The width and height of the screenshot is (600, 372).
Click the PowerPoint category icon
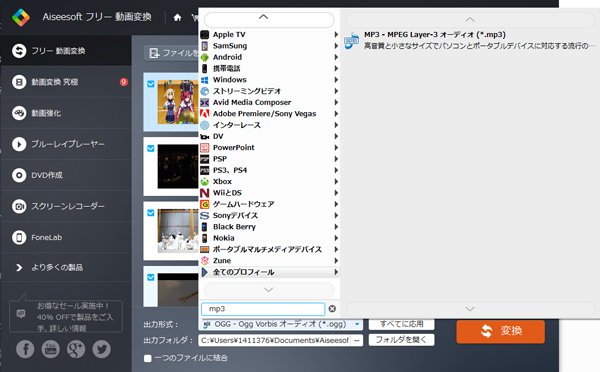click(x=205, y=148)
